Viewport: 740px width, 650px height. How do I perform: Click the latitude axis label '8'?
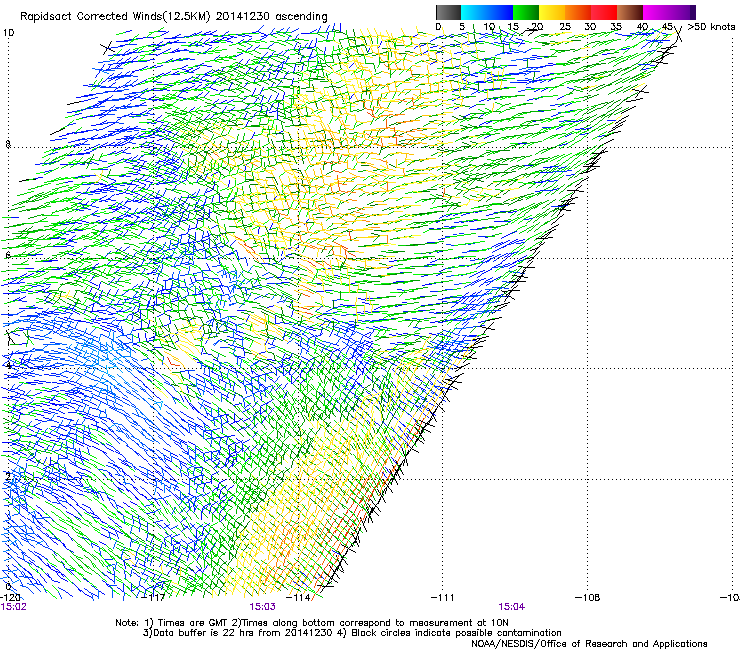point(8,144)
